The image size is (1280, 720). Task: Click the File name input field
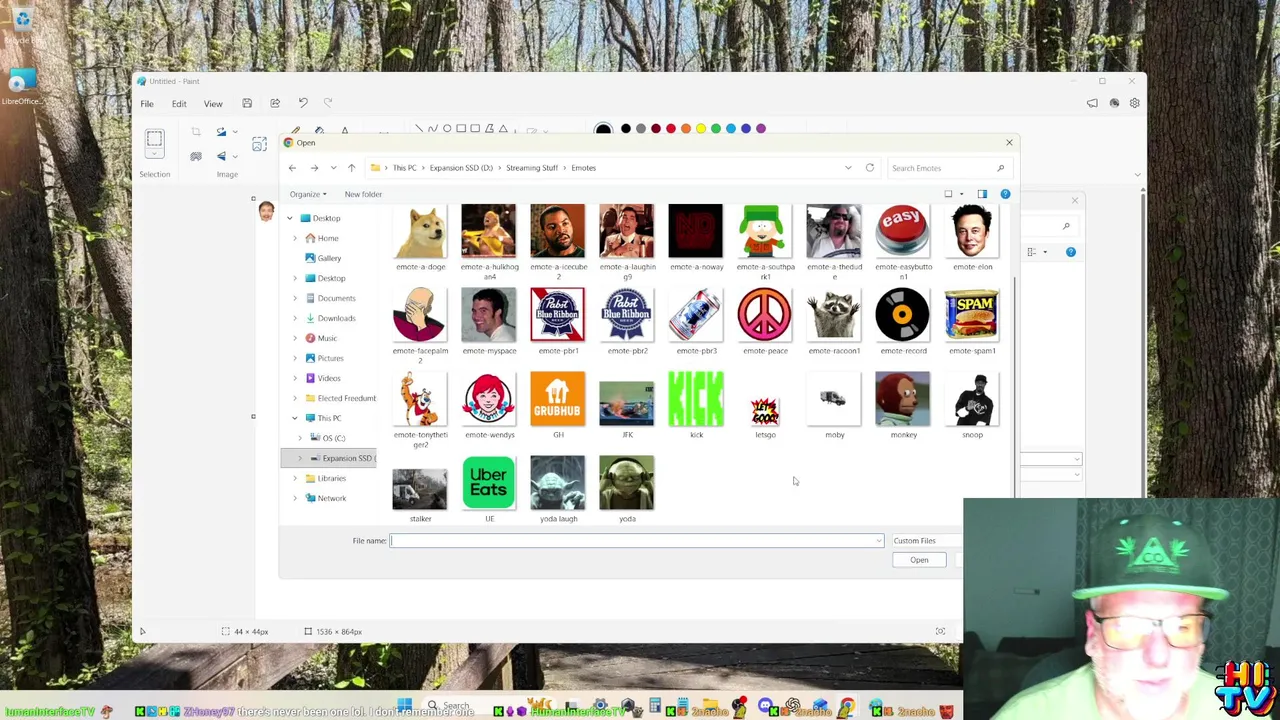[636, 541]
